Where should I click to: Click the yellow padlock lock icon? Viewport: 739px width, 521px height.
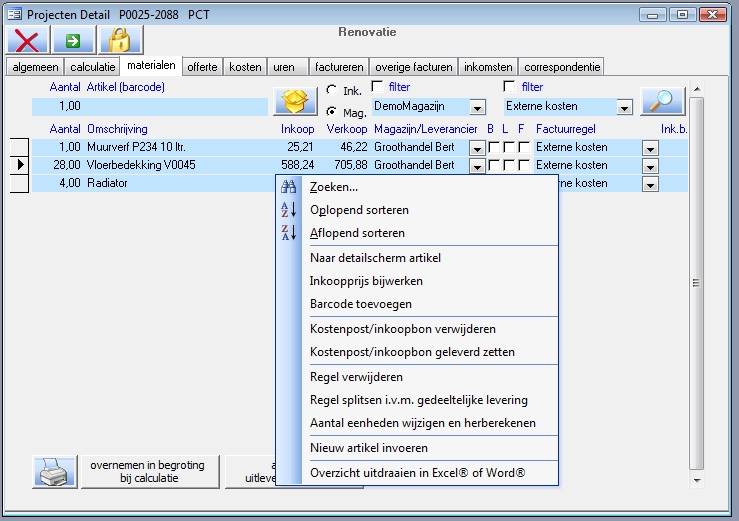coord(120,40)
